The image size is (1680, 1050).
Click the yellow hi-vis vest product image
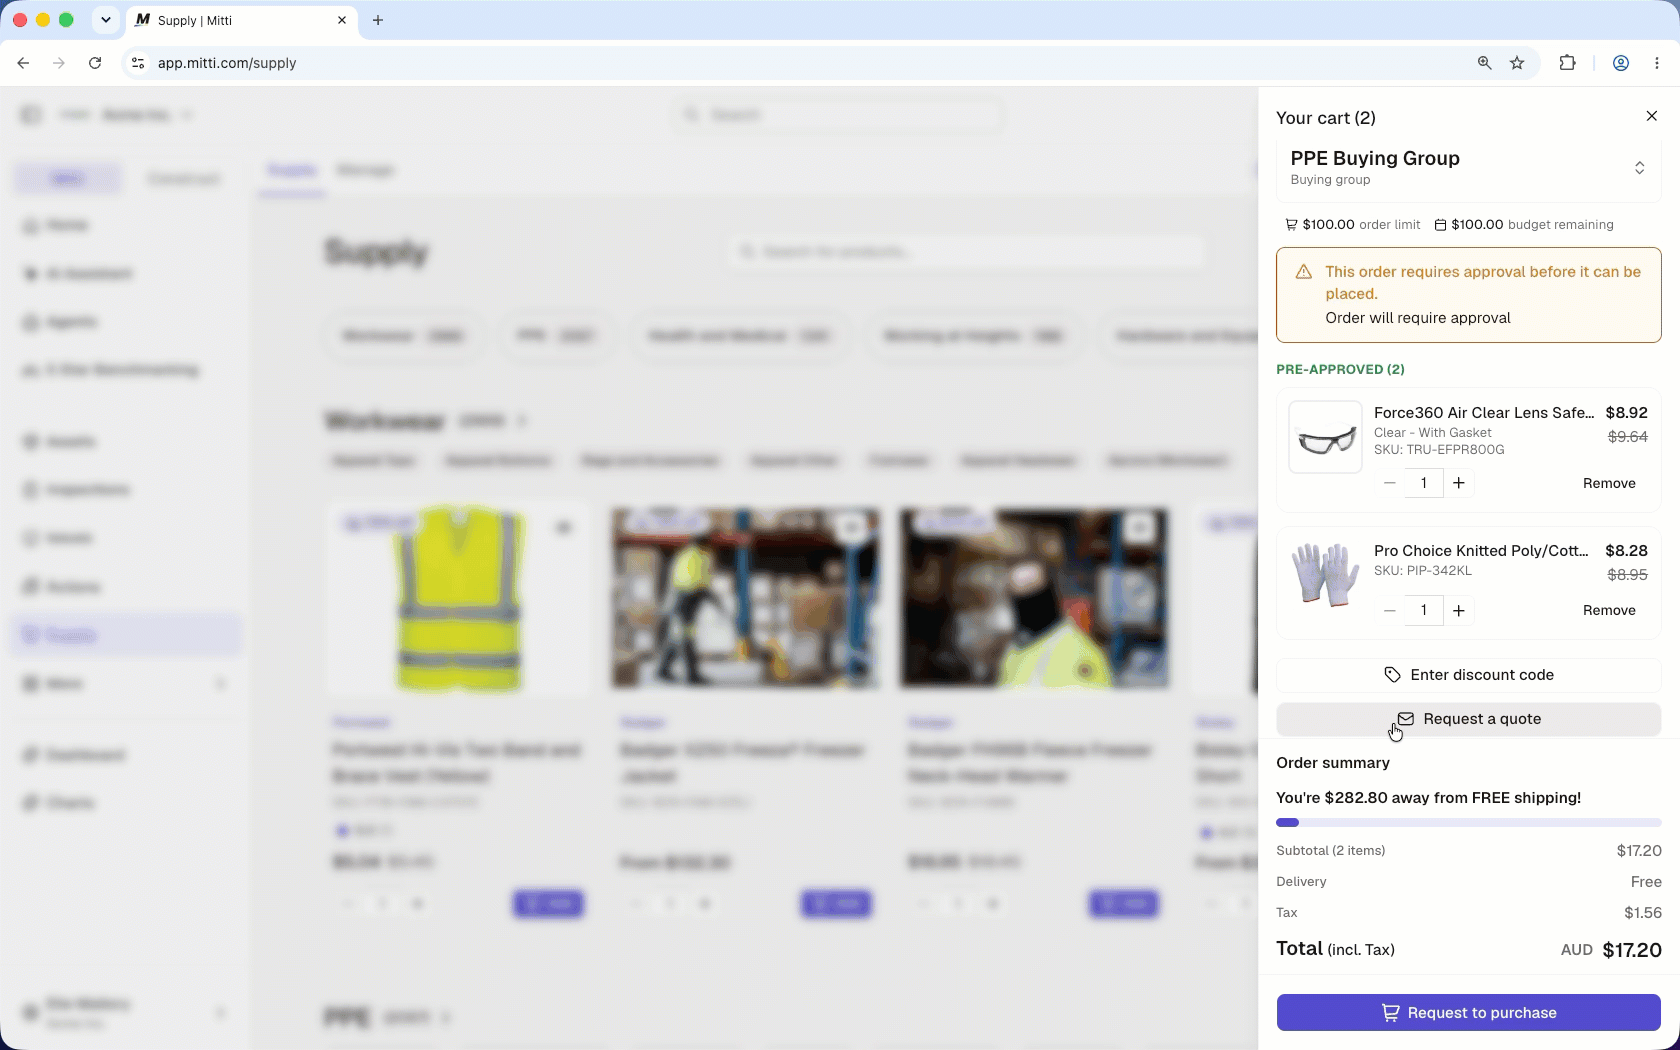click(459, 598)
